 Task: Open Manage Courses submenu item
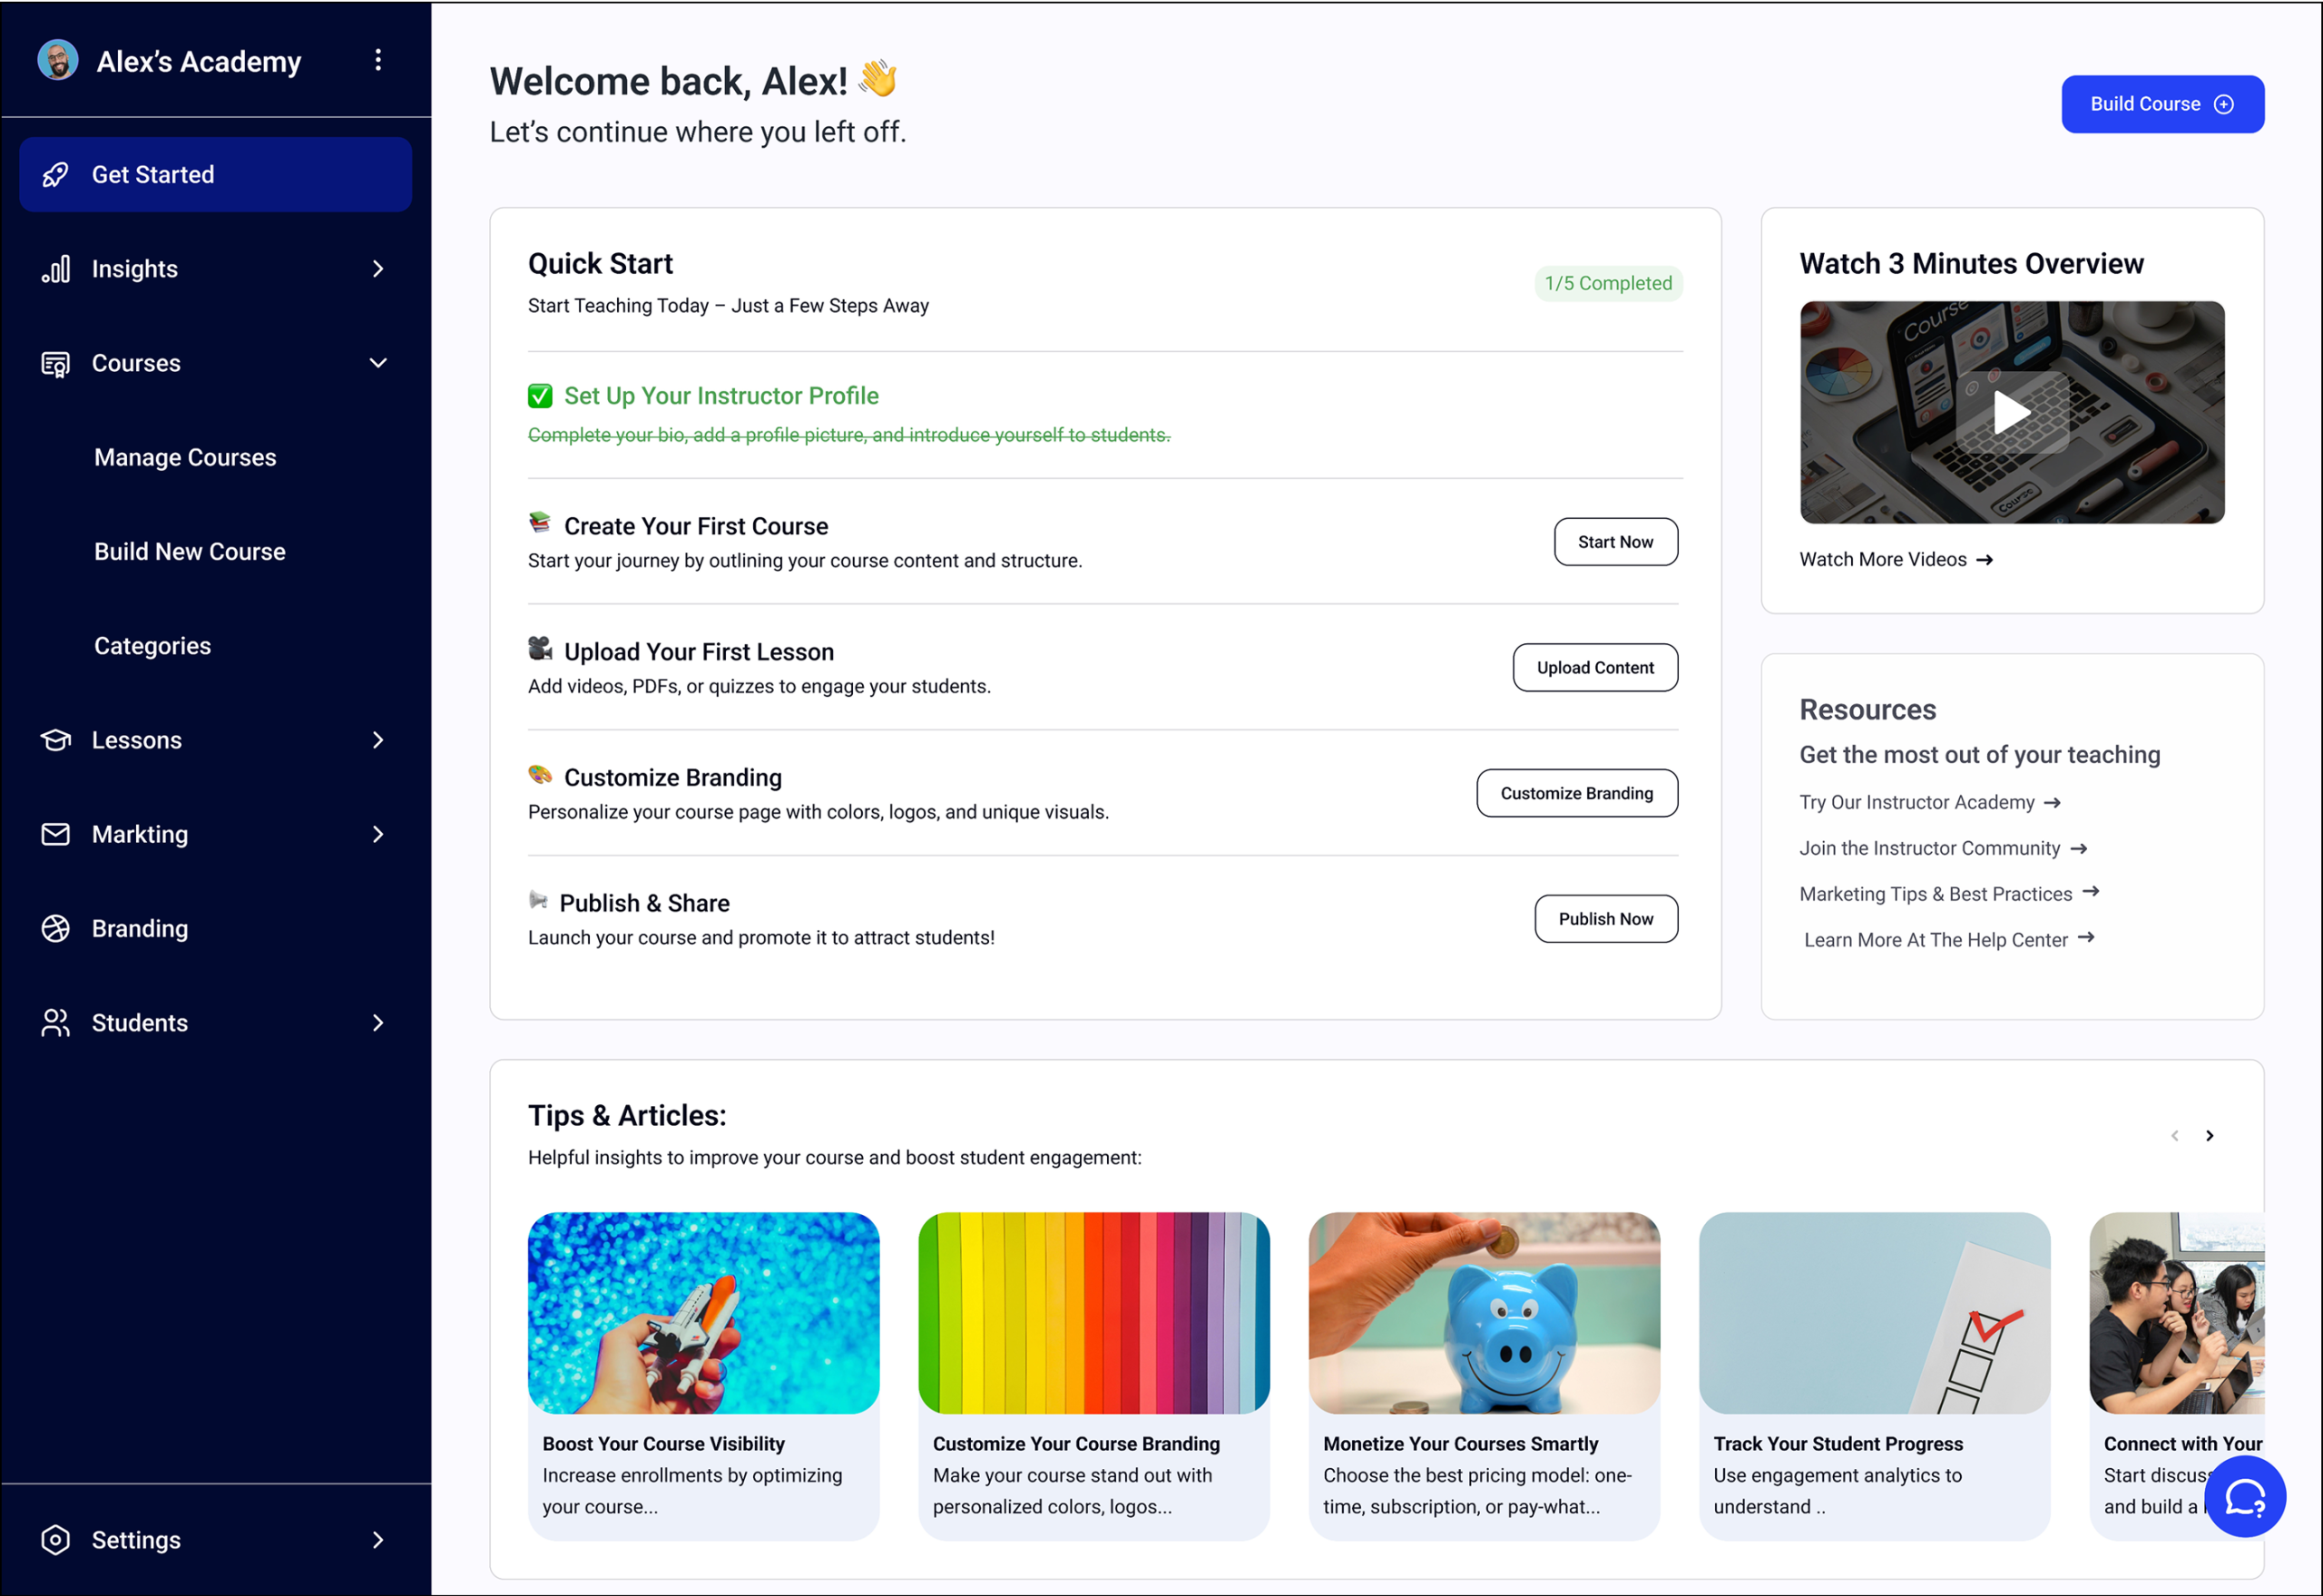[185, 458]
